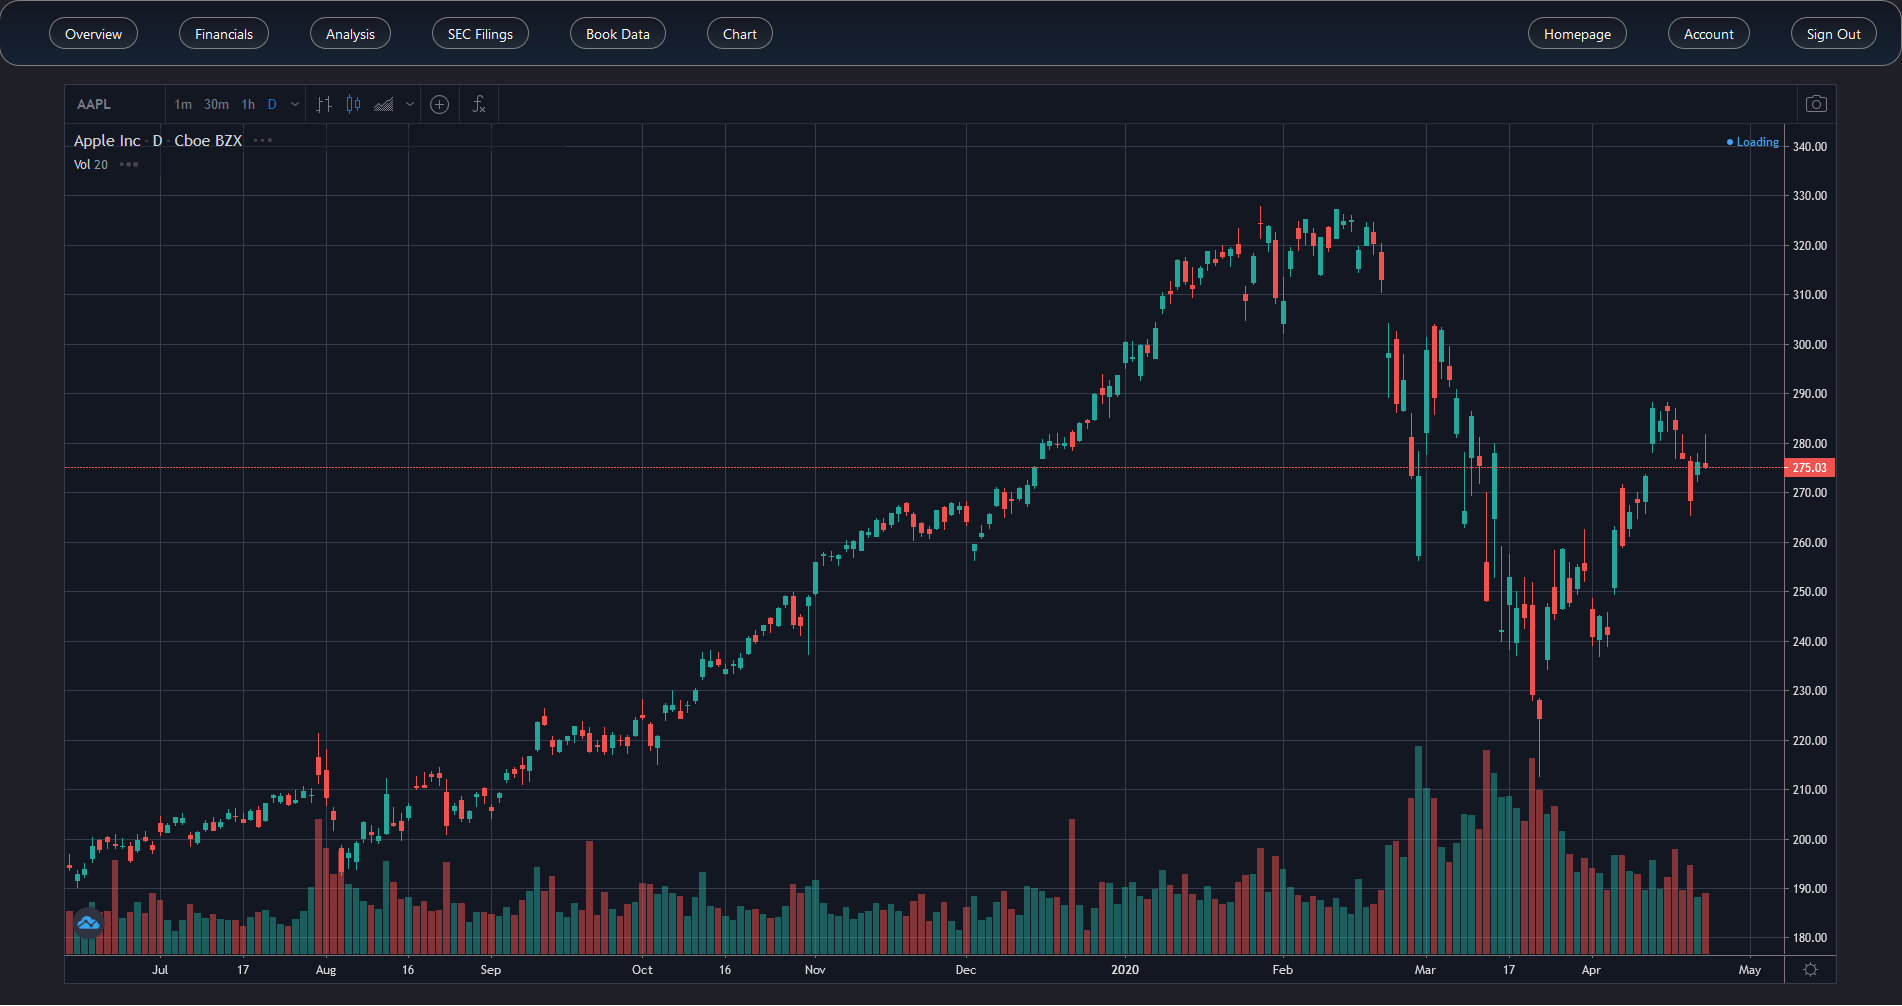Click the May label on the time axis
Viewport: 1902px width, 1006px height.
click(1750, 970)
